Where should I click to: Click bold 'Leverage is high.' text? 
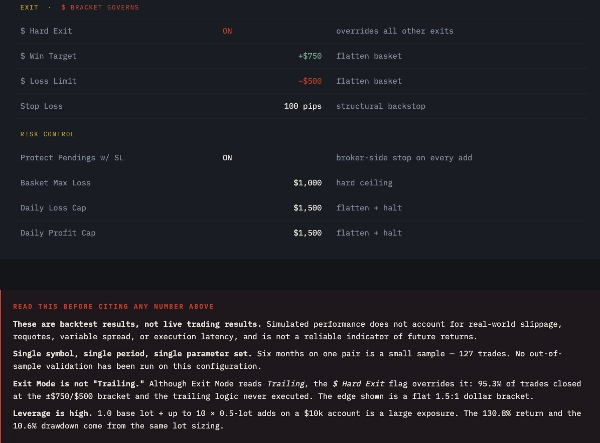[x=52, y=413]
